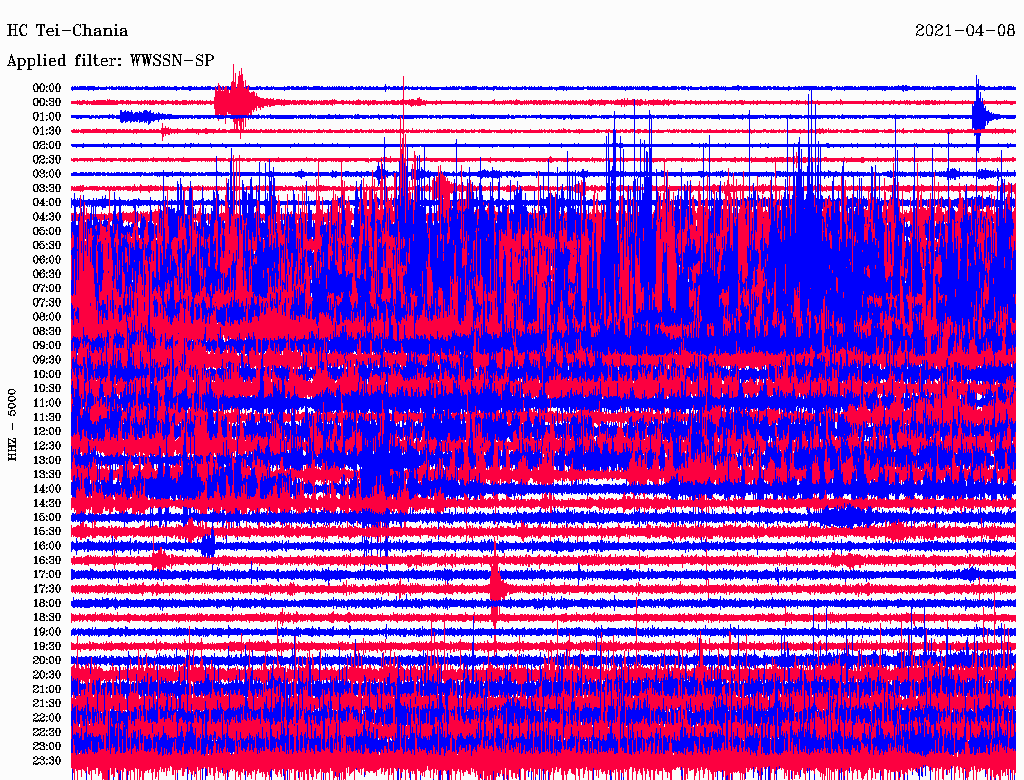Click the 07:00 time label
1024x780 pixels.
click(x=48, y=288)
